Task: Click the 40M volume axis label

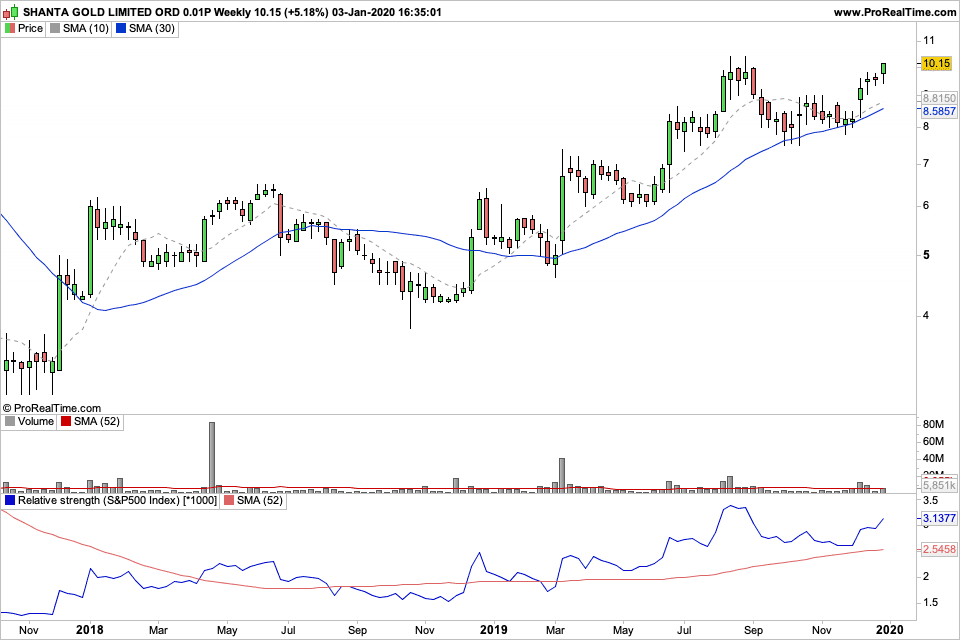Action: 933,459
